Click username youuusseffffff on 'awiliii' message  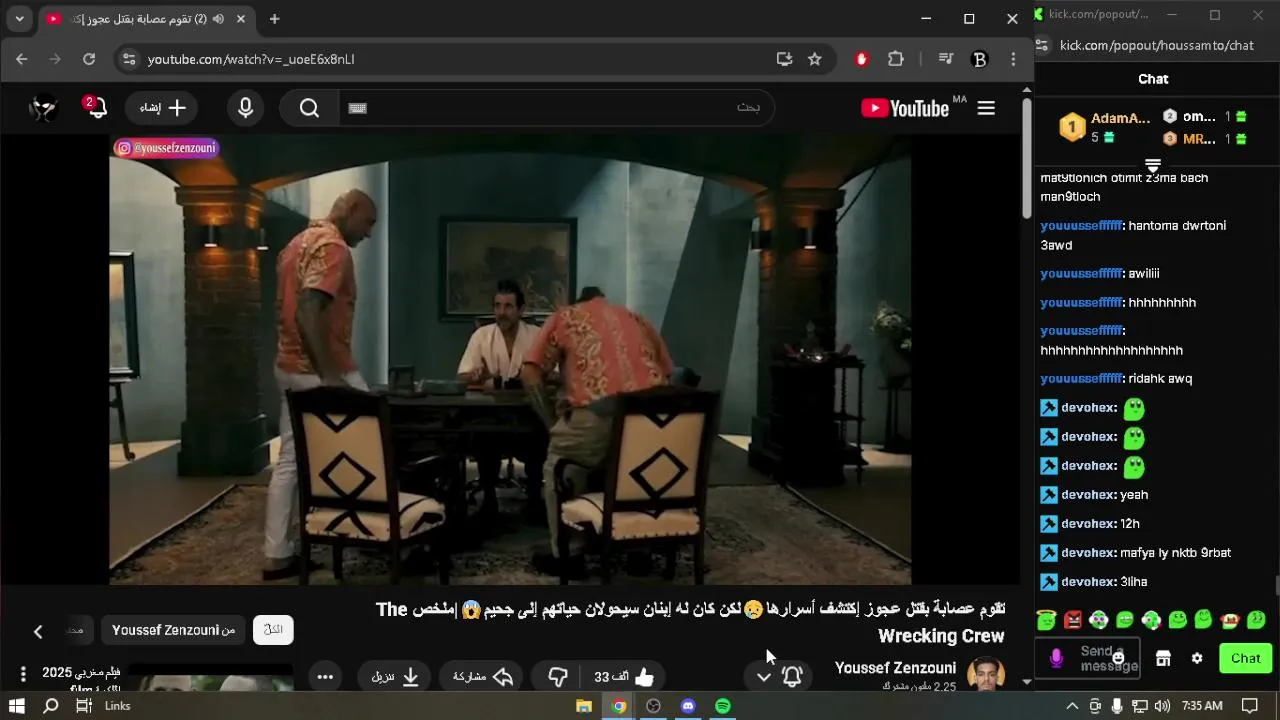coord(1081,273)
